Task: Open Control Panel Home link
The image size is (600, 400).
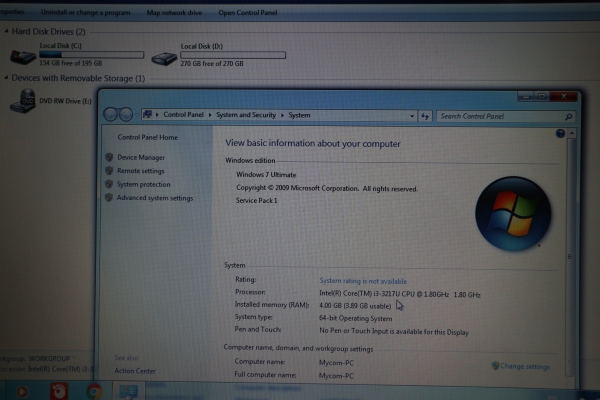Action: pyautogui.click(x=147, y=137)
